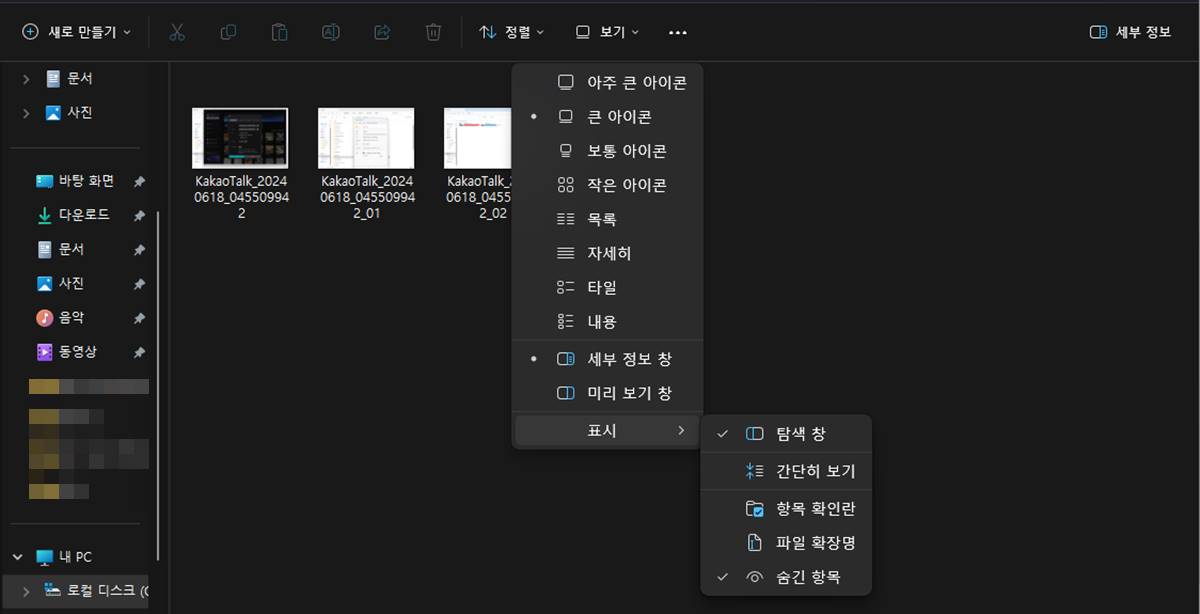Click the Delete trash can icon
The height and width of the screenshot is (614, 1200).
433,32
